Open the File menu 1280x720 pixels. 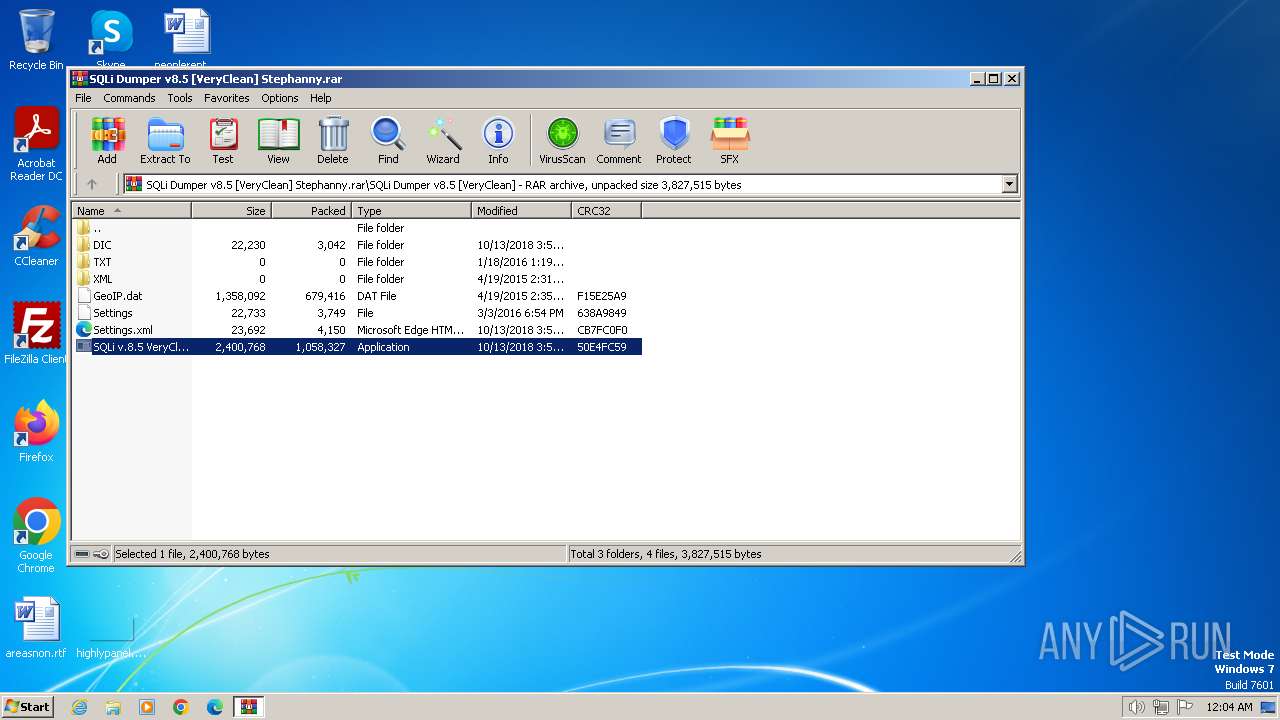[83, 98]
